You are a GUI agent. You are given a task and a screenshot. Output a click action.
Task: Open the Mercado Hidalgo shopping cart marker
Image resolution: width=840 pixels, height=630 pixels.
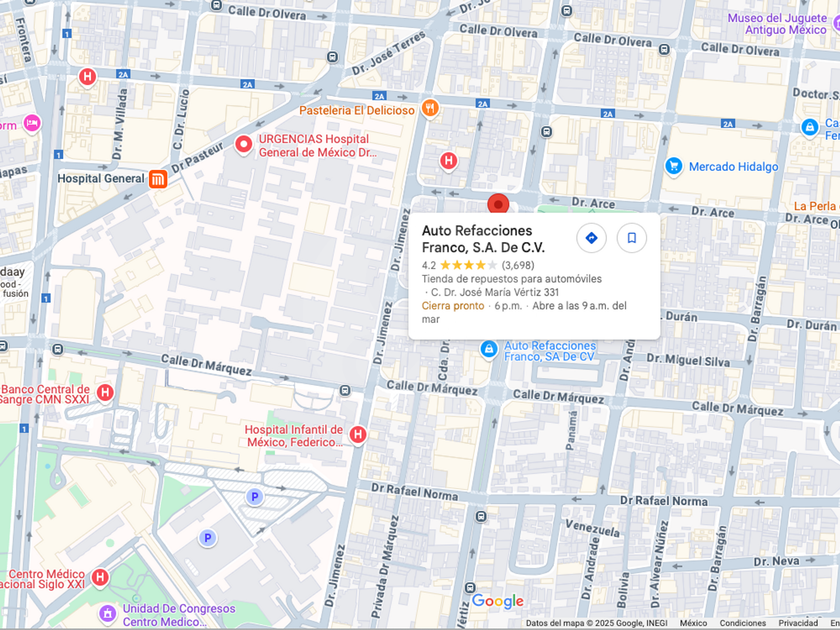pos(674,166)
